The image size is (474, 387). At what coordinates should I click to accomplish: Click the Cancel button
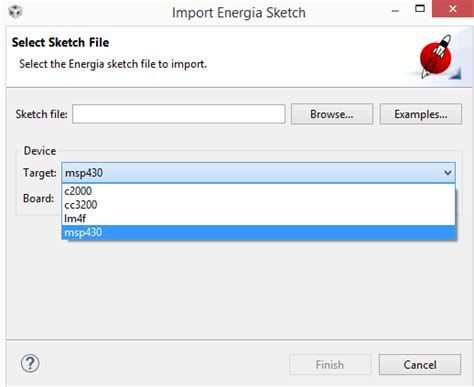point(420,365)
